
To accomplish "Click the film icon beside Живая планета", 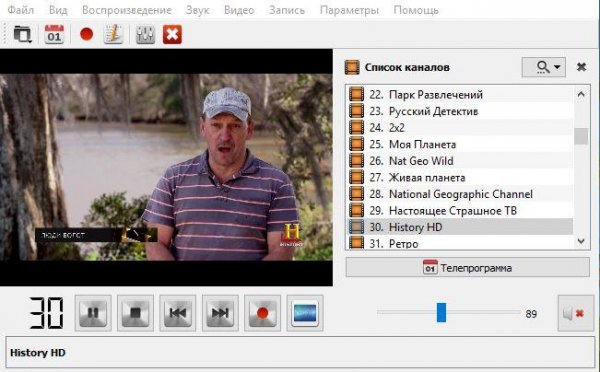I will pos(356,177).
